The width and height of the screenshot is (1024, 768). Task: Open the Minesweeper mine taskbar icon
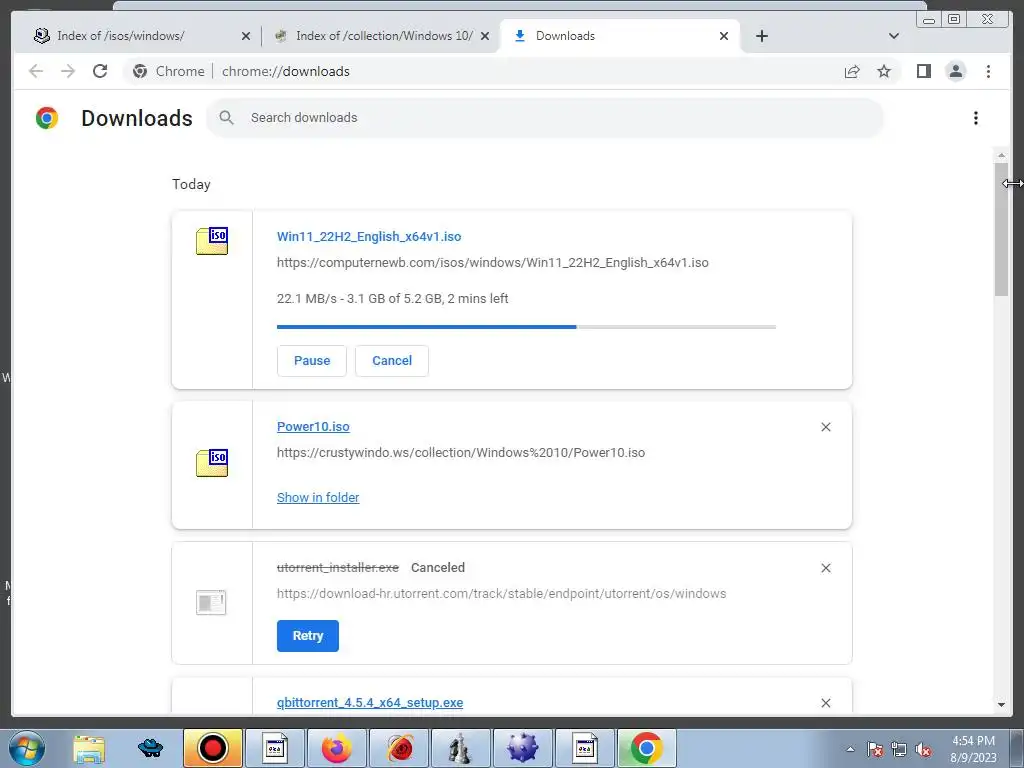tap(522, 748)
